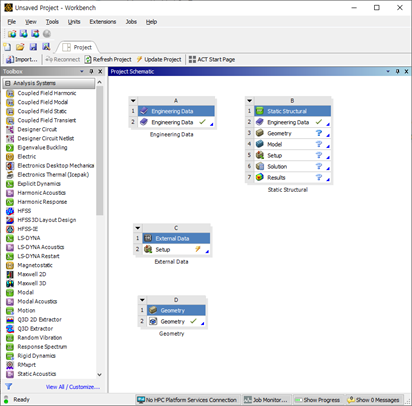Select Modal Acoustics in toolbox
This screenshot has height=406, width=412.
click(37, 302)
